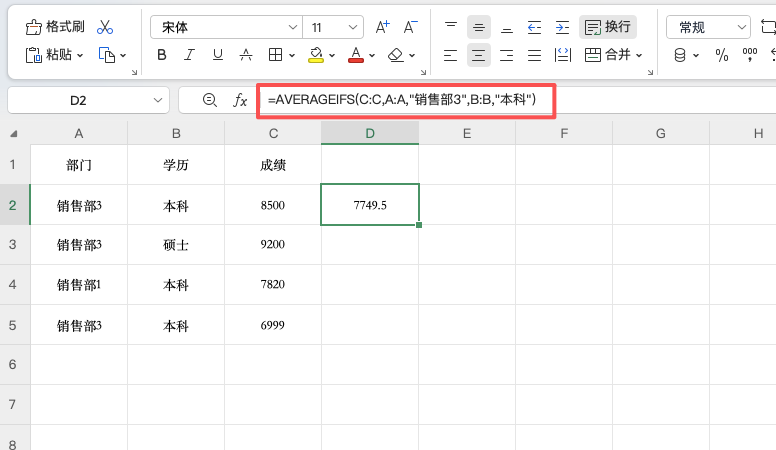Toggle Italic formatting
The width and height of the screenshot is (776, 450).
click(189, 55)
